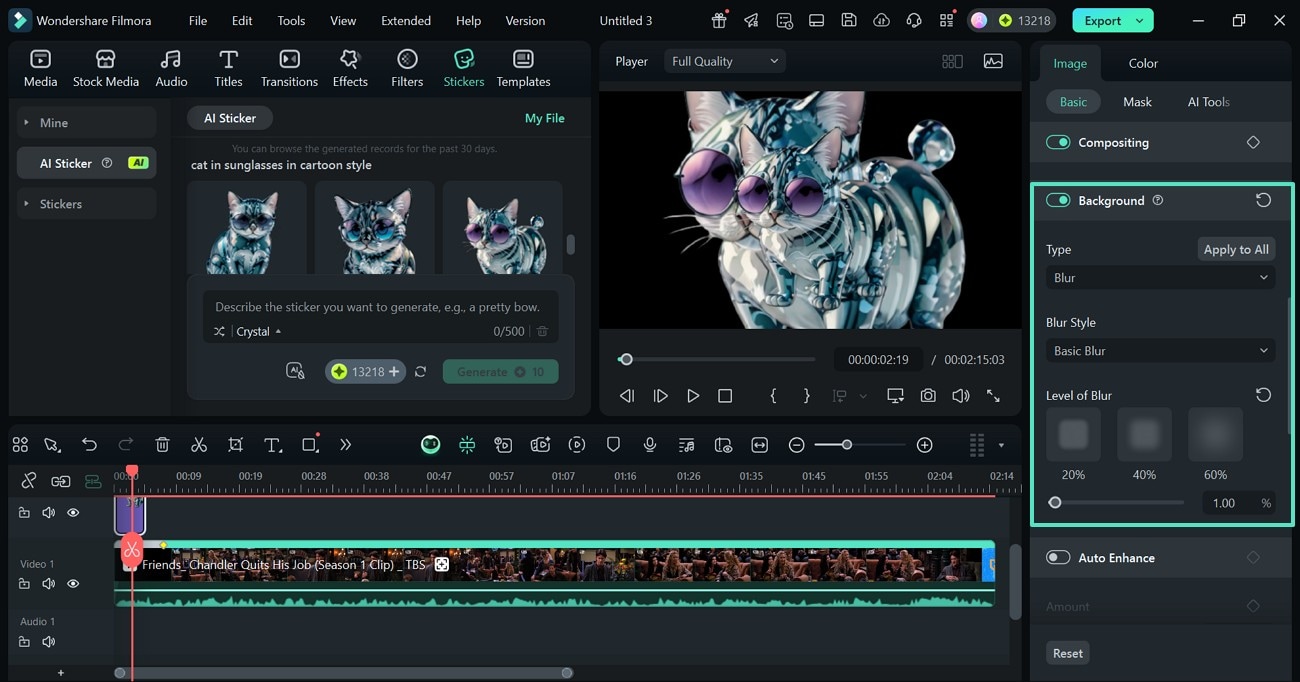Open the Templates panel
The height and width of the screenshot is (682, 1300).
[x=523, y=68]
